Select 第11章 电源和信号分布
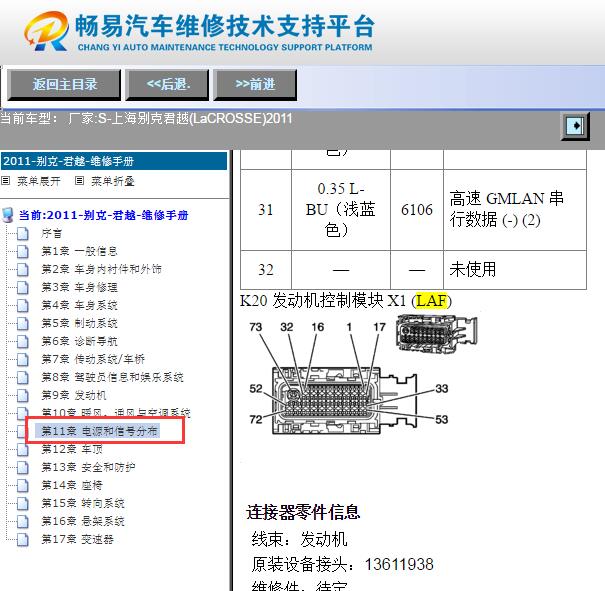Image resolution: width=605 pixels, height=591 pixels. pyautogui.click(x=100, y=431)
